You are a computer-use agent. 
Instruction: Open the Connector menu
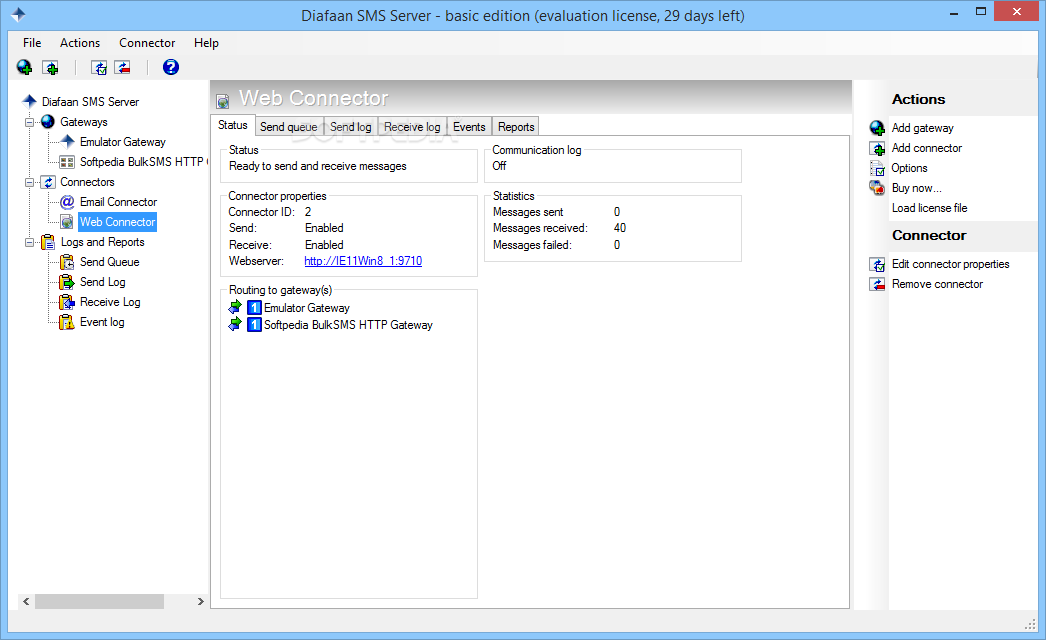click(147, 43)
